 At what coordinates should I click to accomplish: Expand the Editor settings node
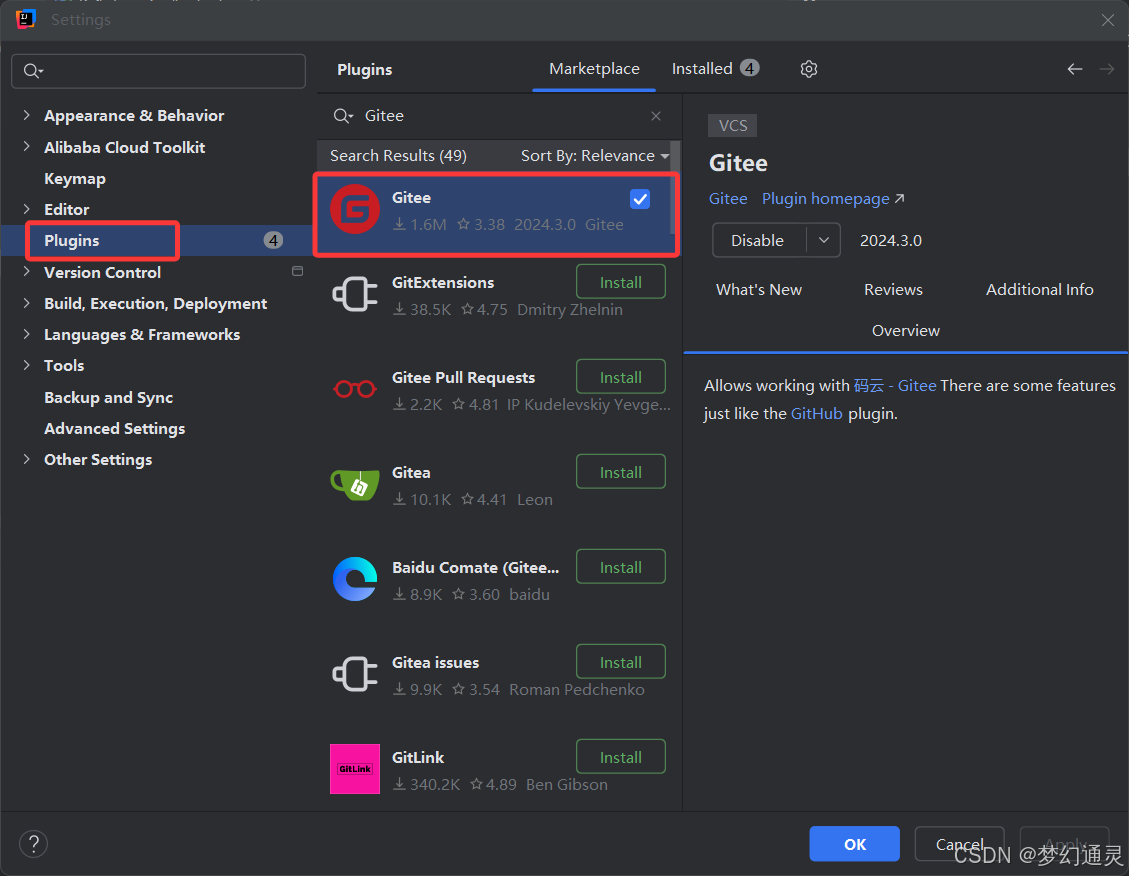tap(27, 209)
